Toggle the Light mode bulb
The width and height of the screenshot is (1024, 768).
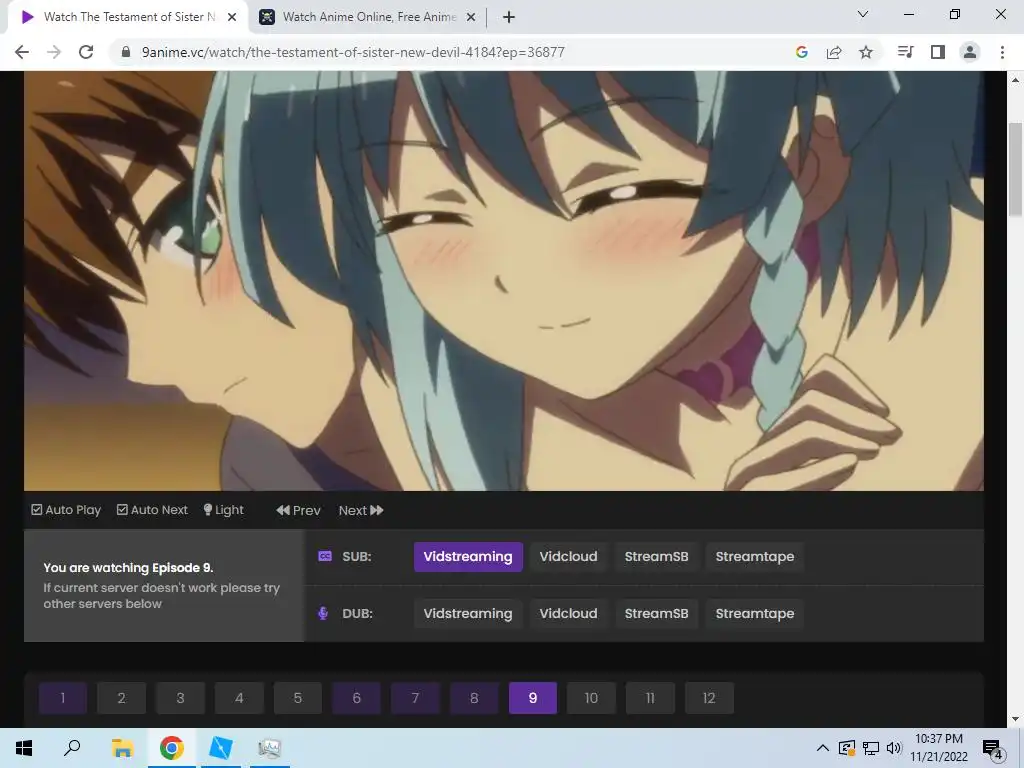click(x=223, y=510)
